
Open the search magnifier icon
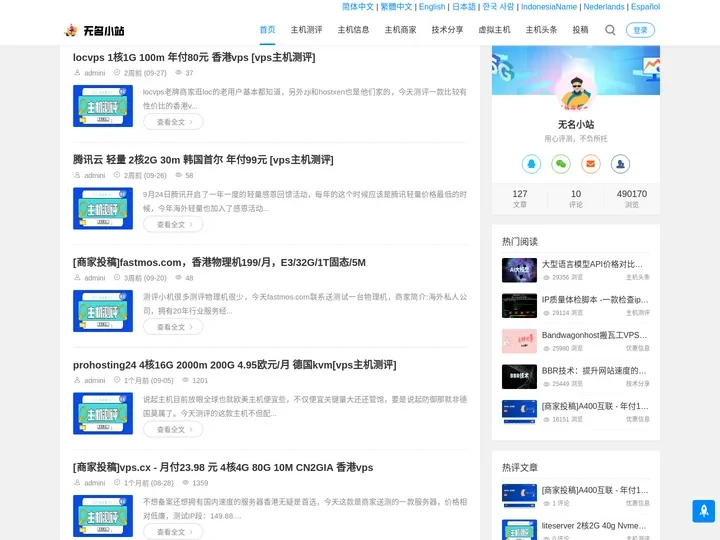coord(610,30)
